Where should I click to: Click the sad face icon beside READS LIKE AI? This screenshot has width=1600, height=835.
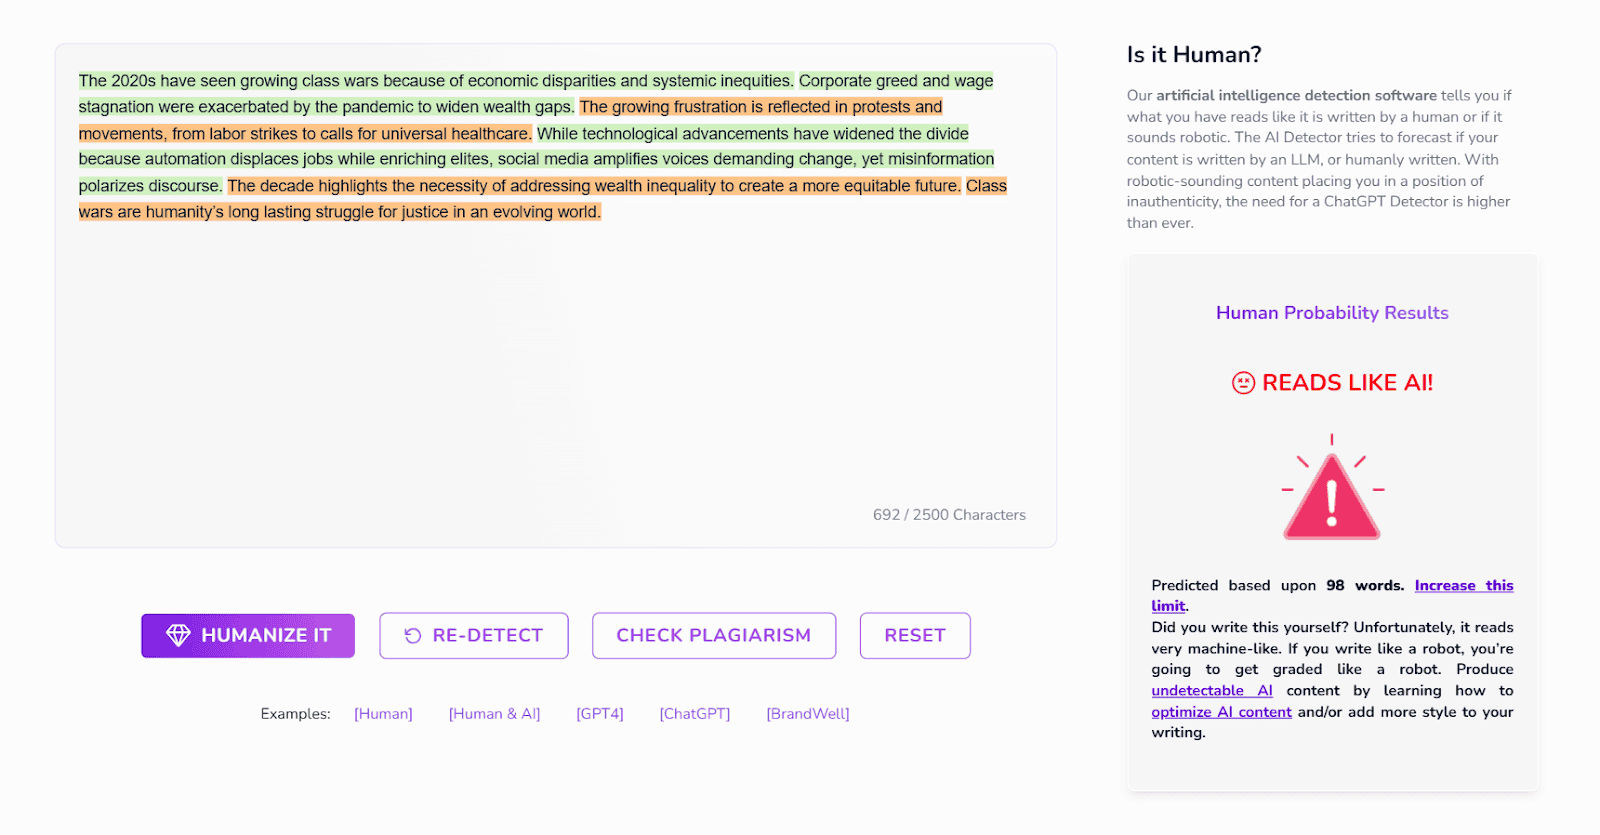pyautogui.click(x=1243, y=383)
